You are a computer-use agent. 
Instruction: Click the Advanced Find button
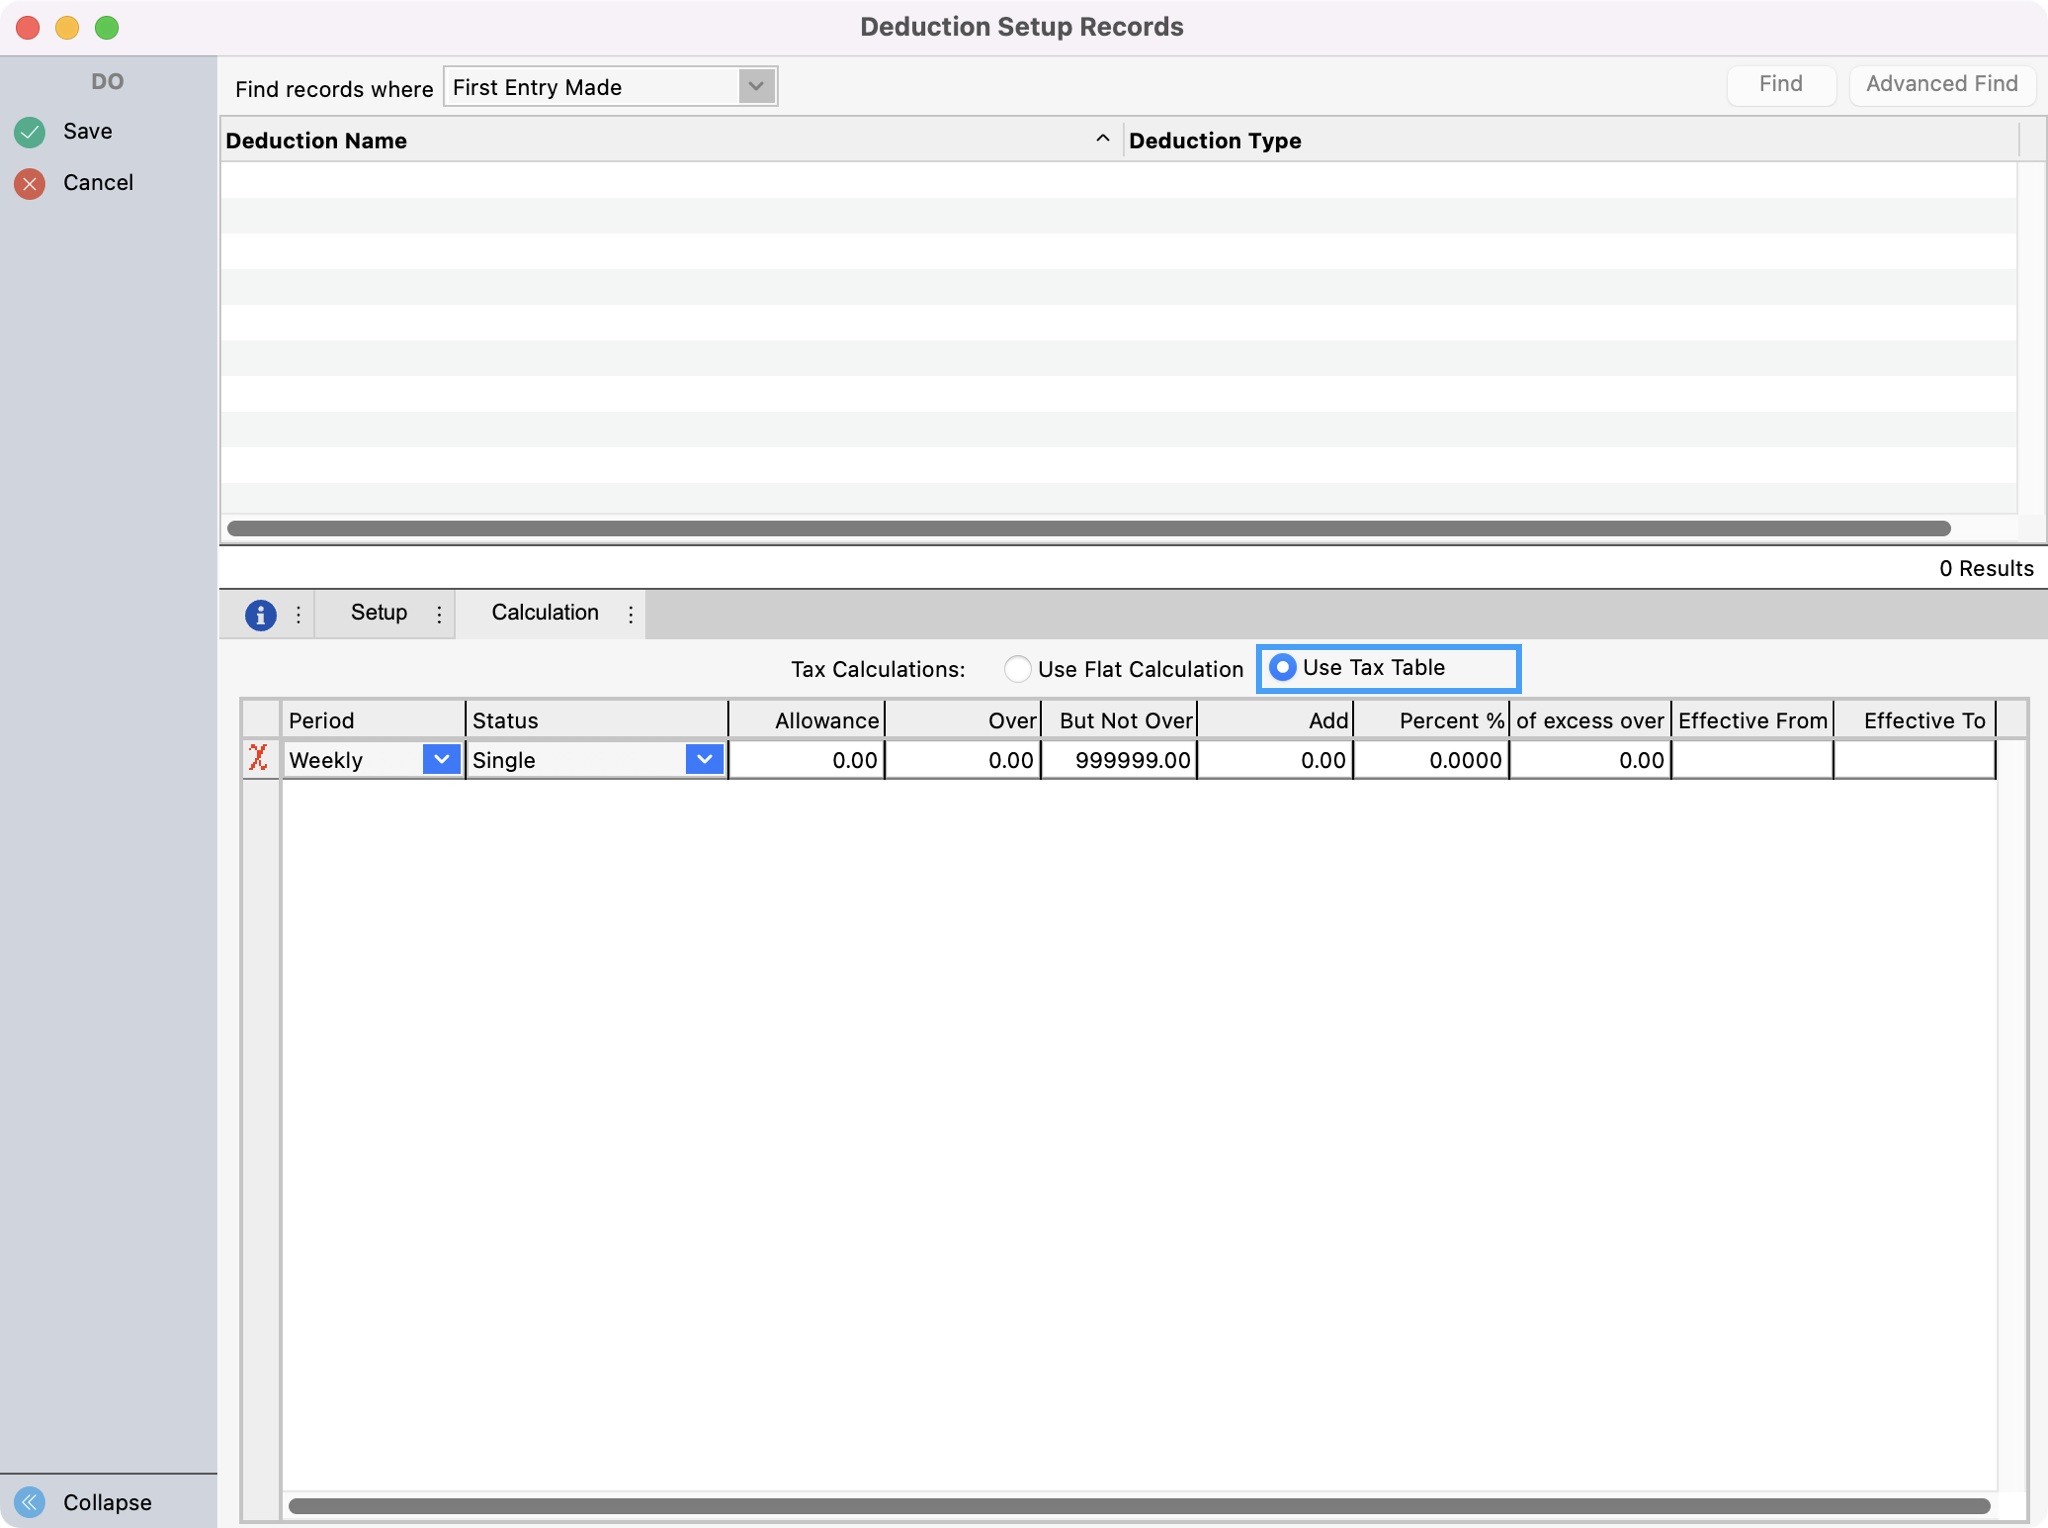(1941, 84)
